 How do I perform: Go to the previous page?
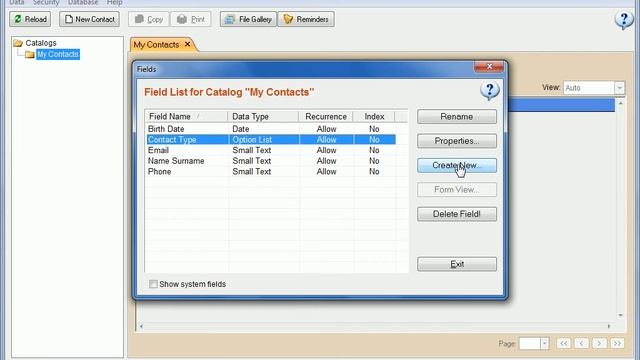point(582,343)
